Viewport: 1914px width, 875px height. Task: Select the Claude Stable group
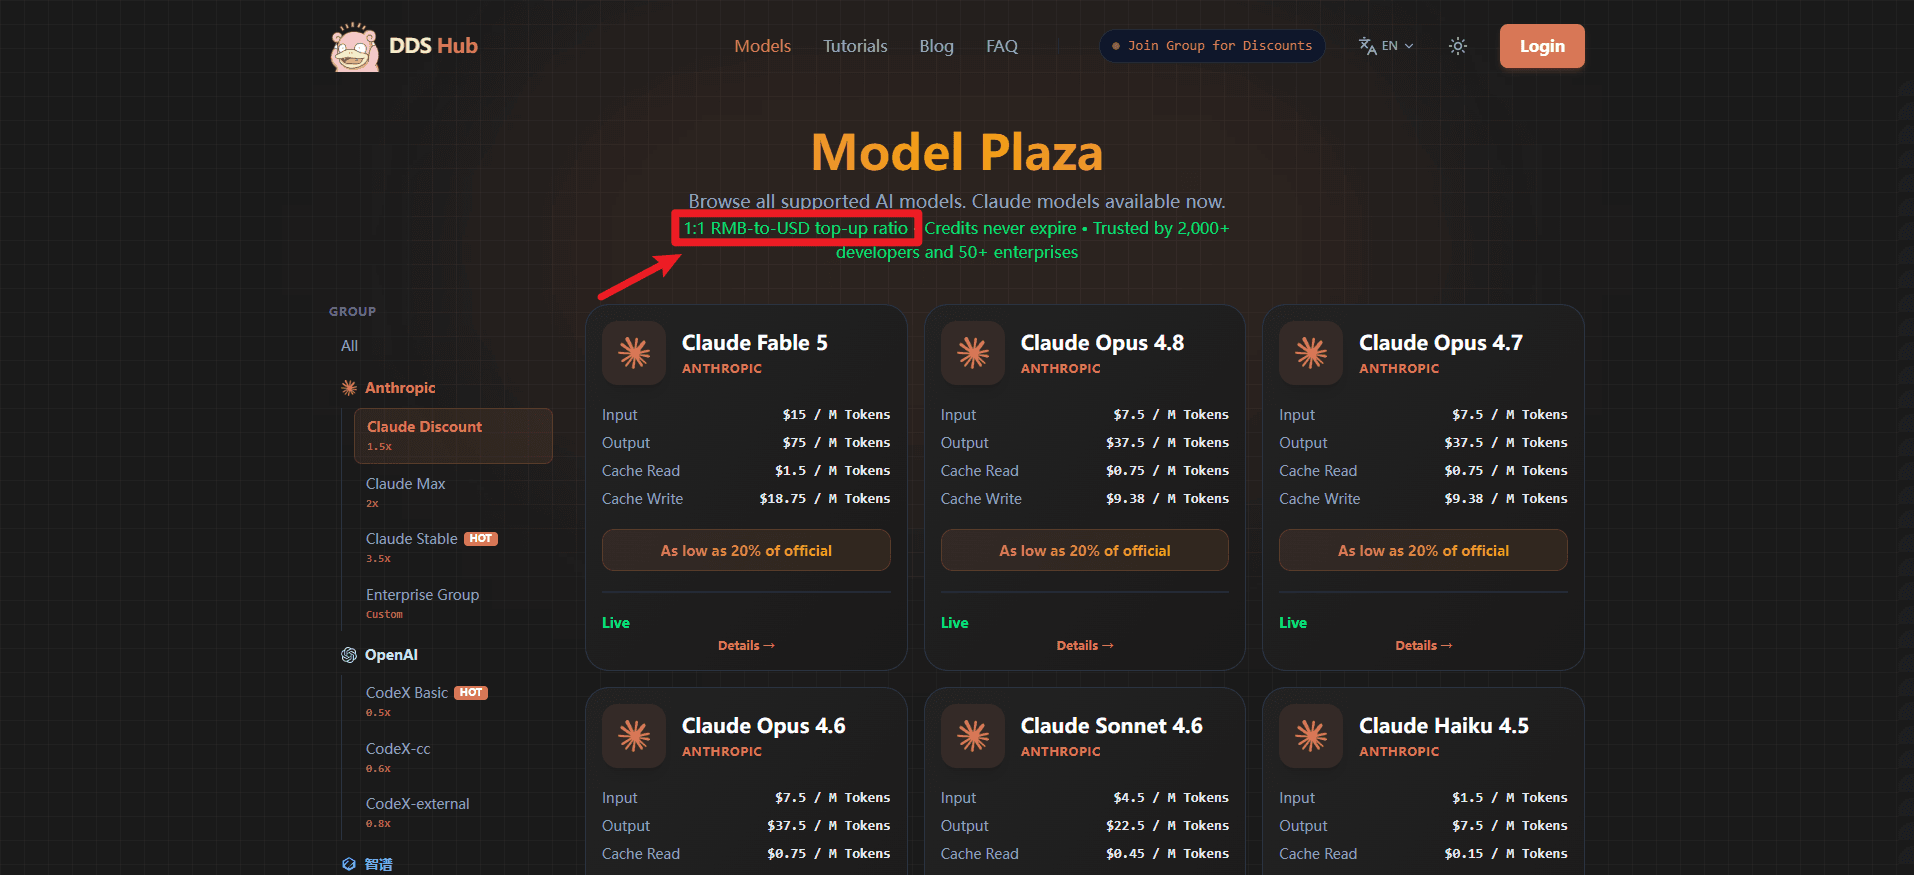(411, 539)
